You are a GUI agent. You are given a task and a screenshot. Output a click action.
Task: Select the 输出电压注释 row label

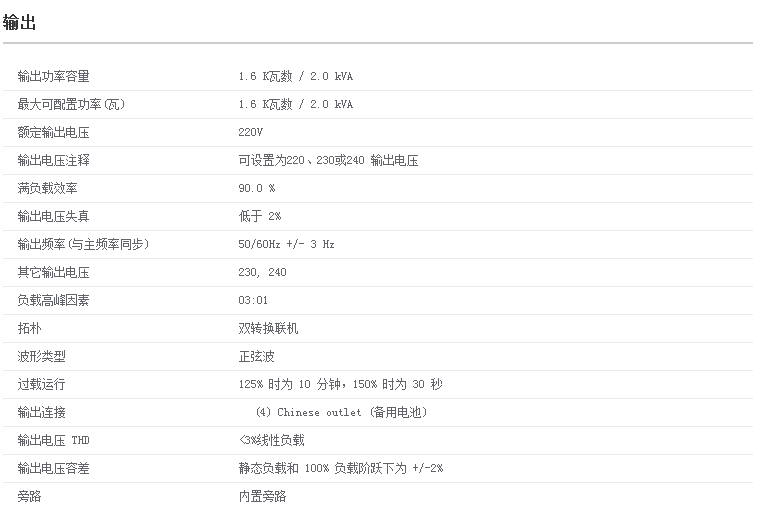[x=53, y=160]
